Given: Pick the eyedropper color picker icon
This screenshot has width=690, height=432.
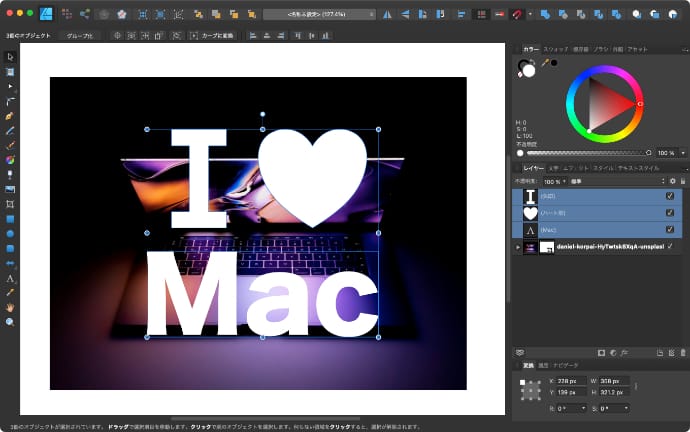Looking at the screenshot, I should pos(544,62).
